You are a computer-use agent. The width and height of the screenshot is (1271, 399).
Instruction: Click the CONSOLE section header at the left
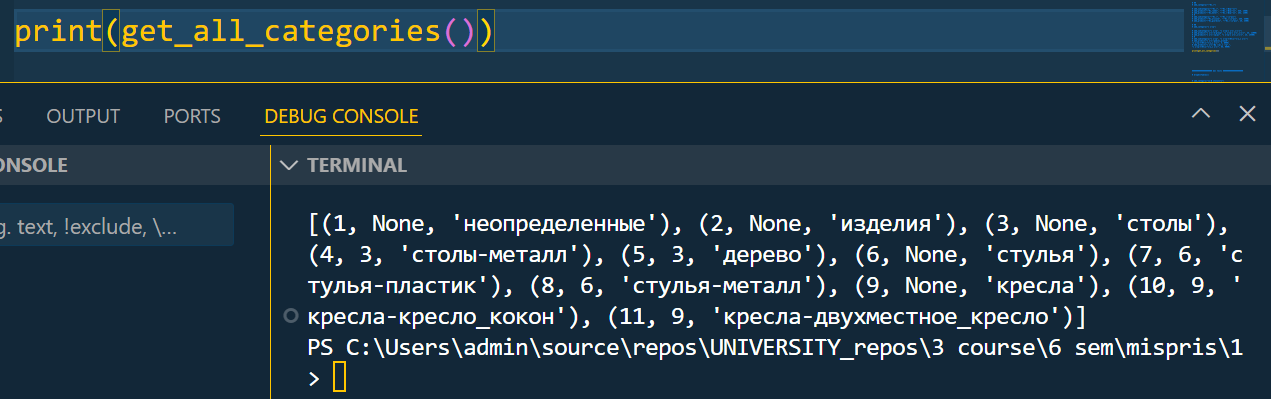(x=34, y=166)
